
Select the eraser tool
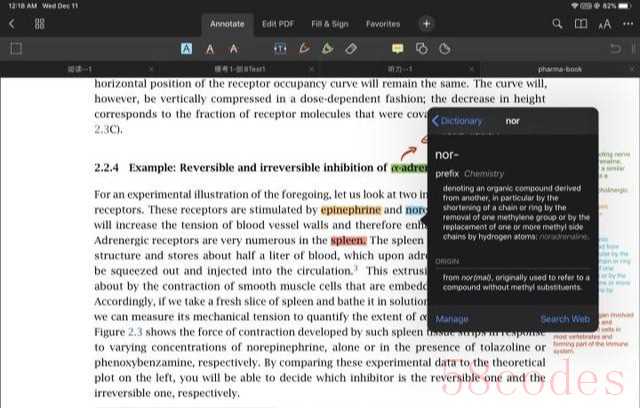point(351,49)
